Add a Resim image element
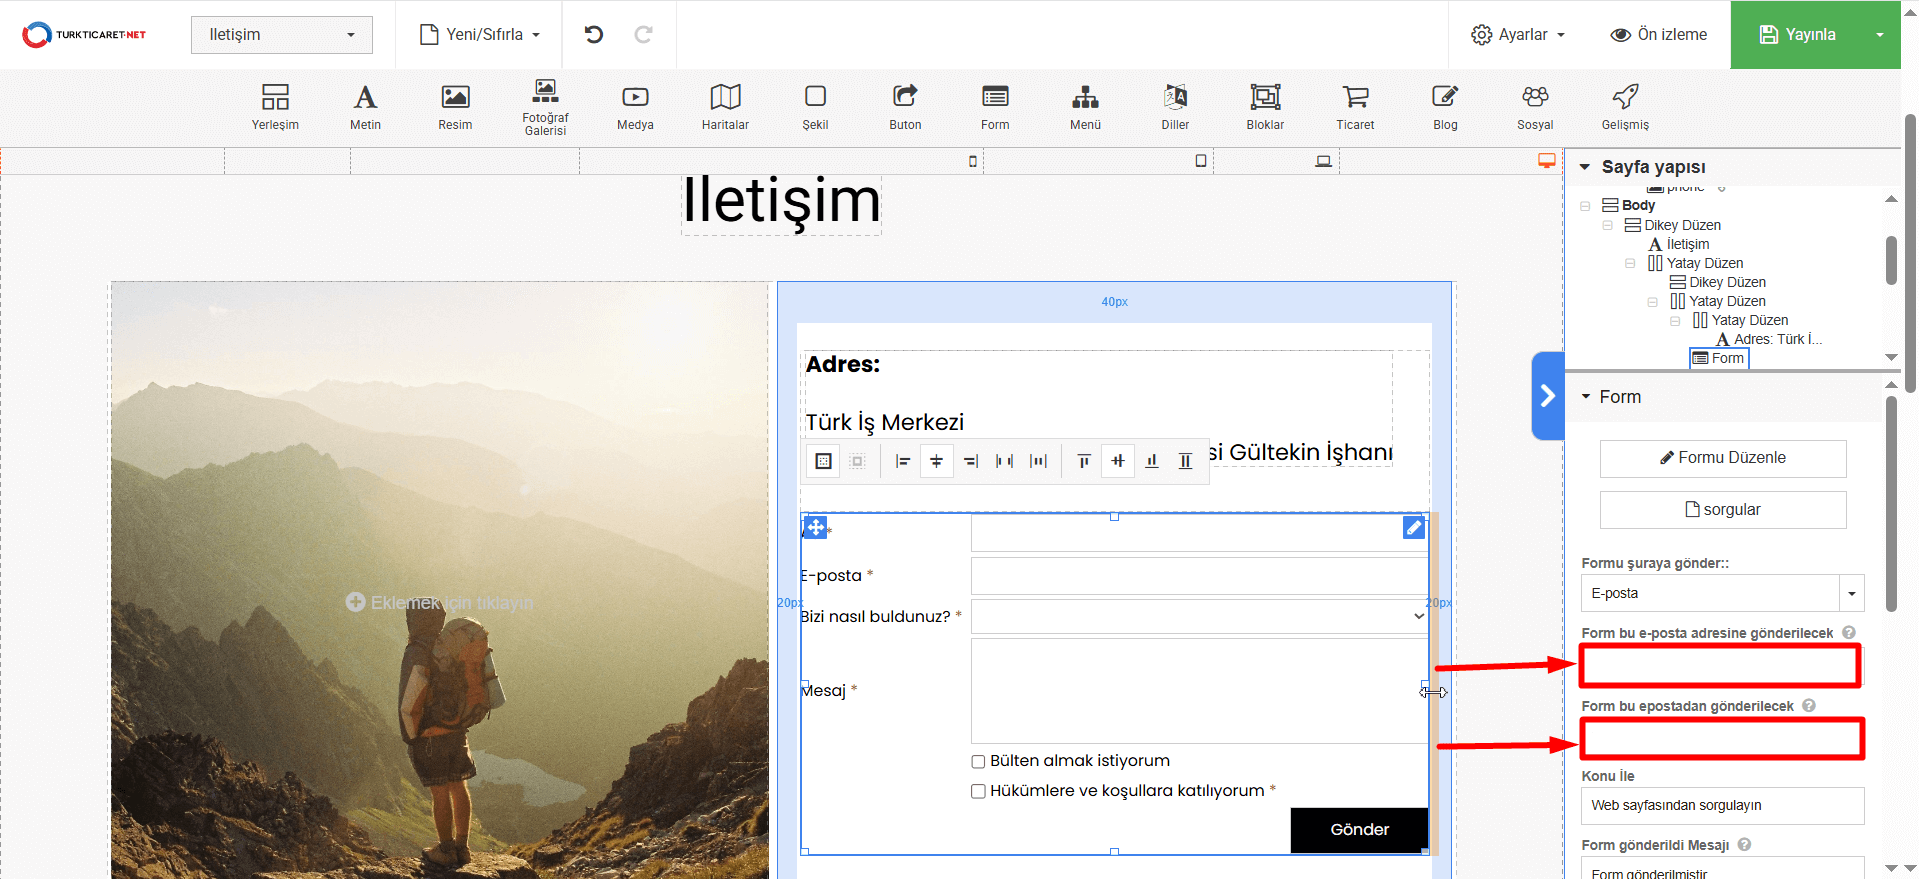 click(x=455, y=107)
